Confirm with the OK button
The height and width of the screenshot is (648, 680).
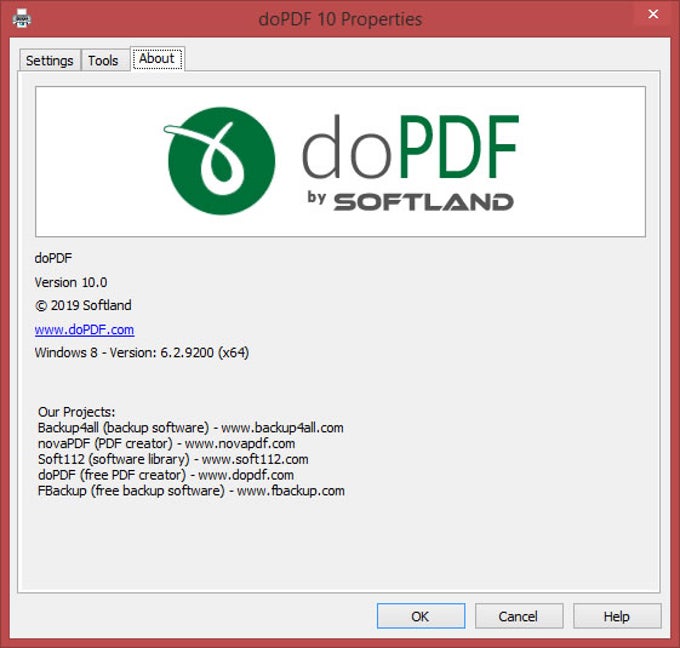pyautogui.click(x=421, y=616)
